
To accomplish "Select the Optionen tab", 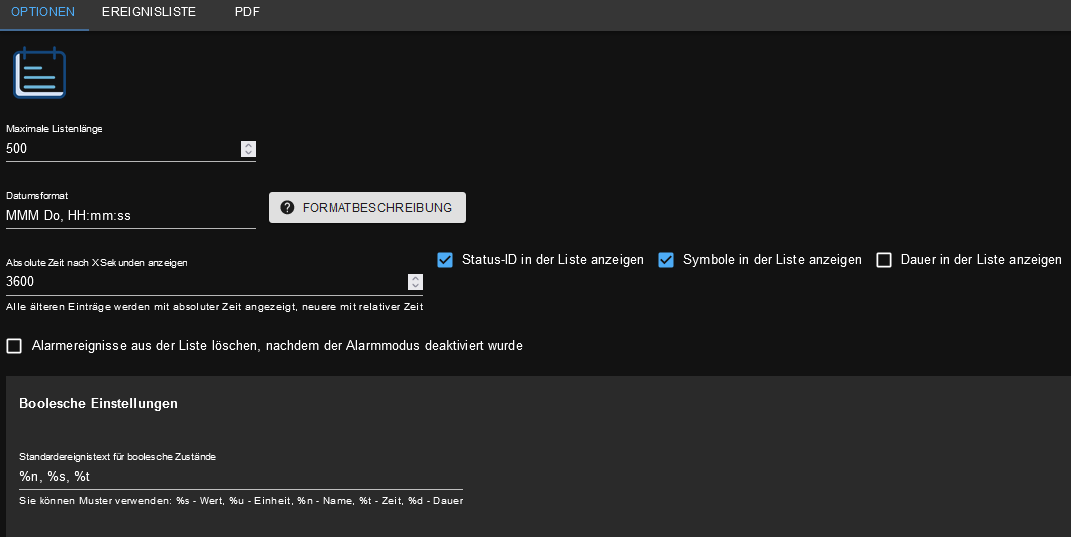I will point(44,13).
